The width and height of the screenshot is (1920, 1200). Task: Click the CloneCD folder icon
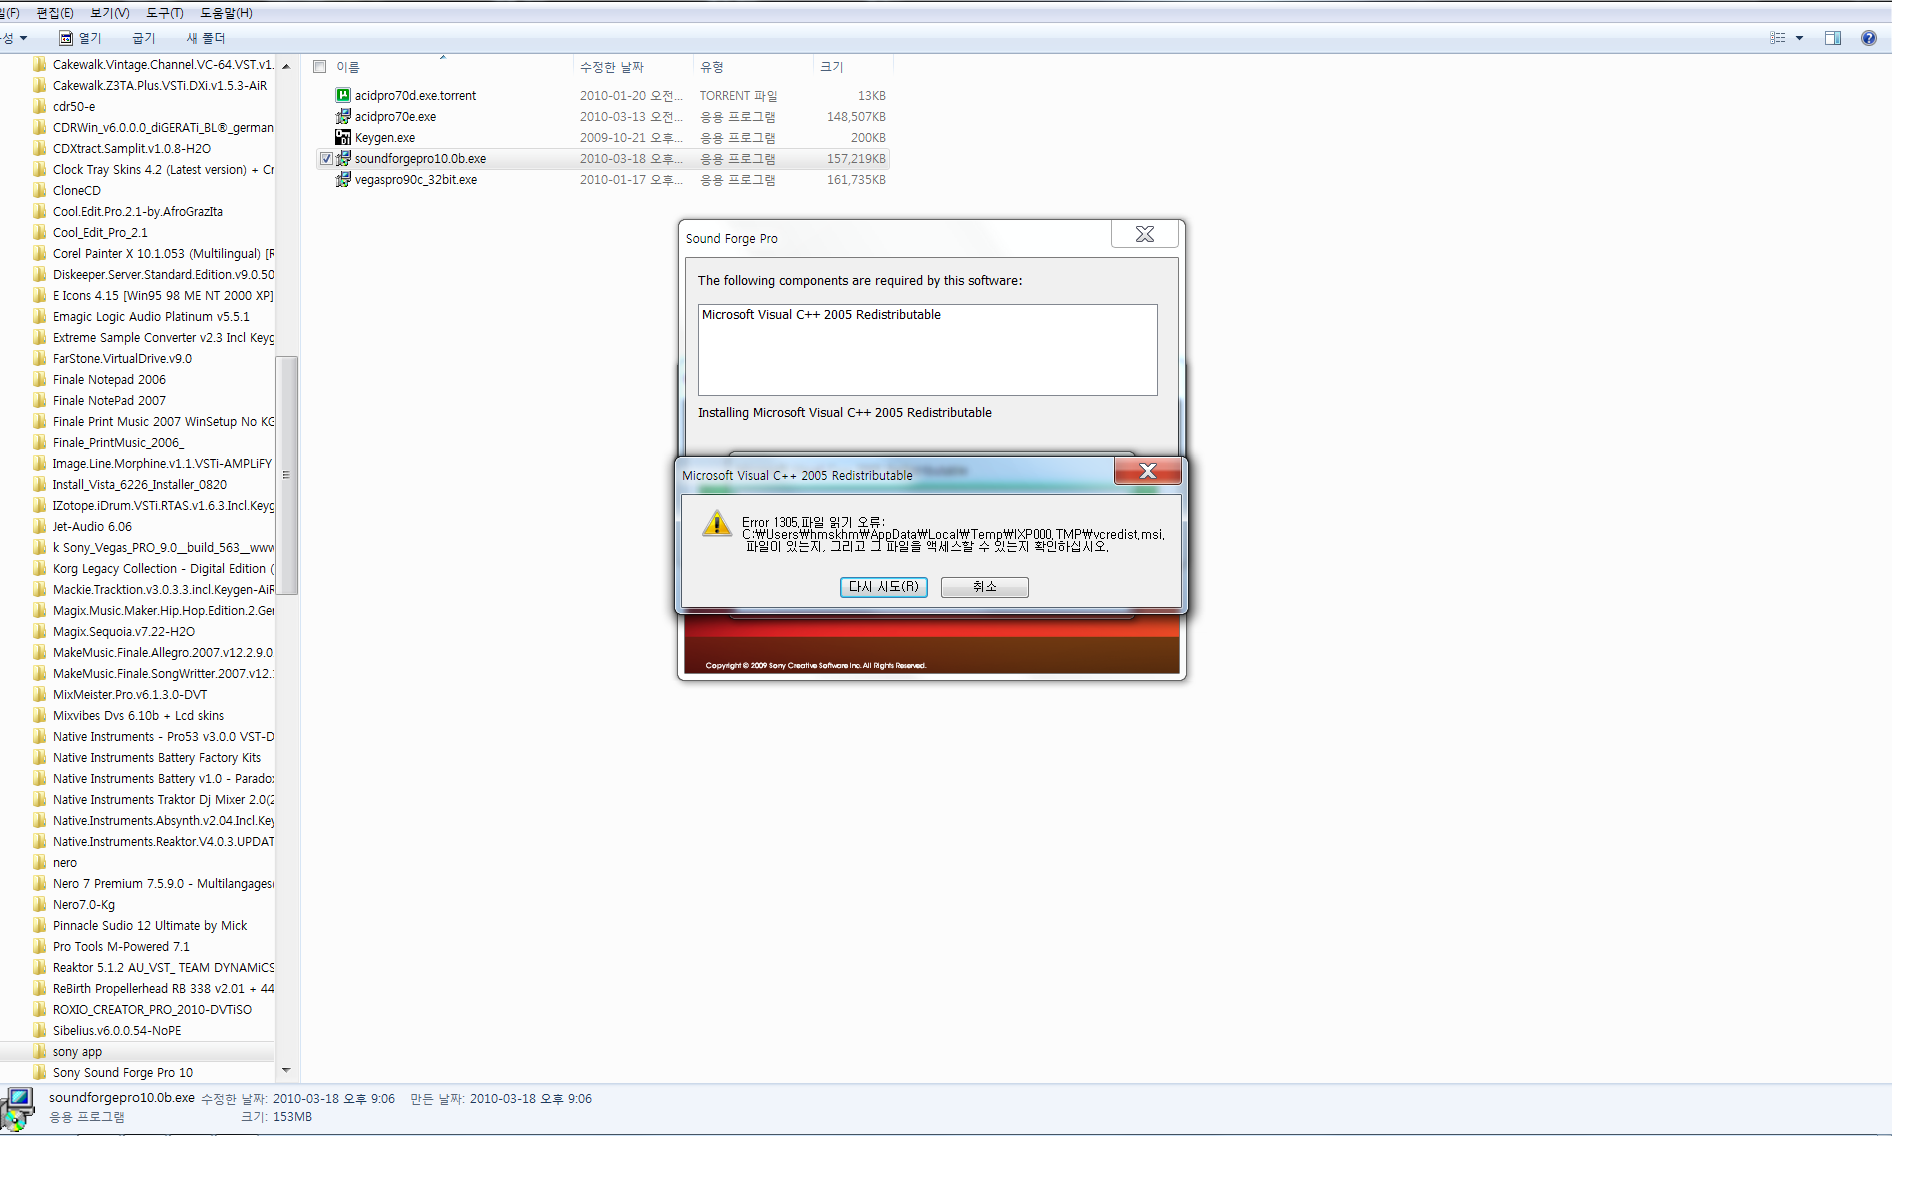40,190
